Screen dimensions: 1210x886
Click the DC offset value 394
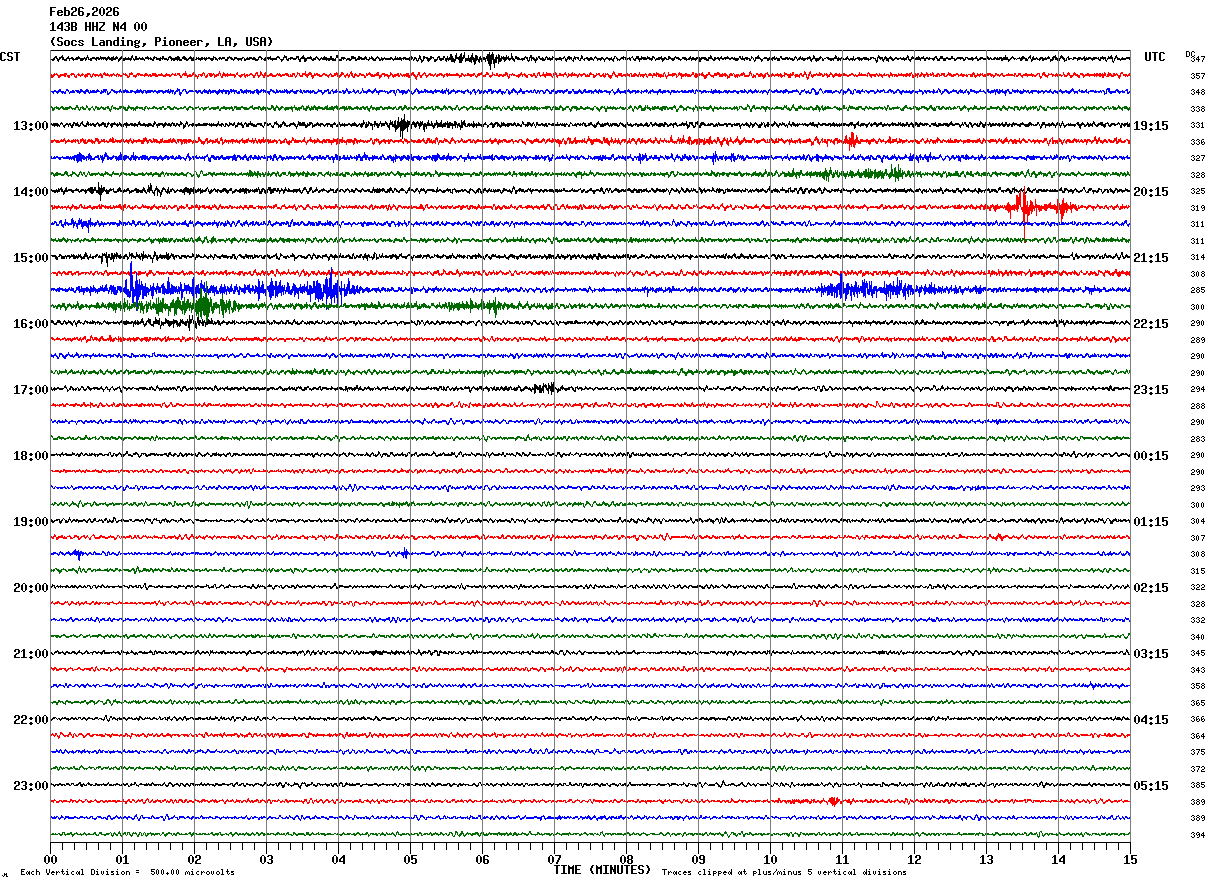[1197, 835]
